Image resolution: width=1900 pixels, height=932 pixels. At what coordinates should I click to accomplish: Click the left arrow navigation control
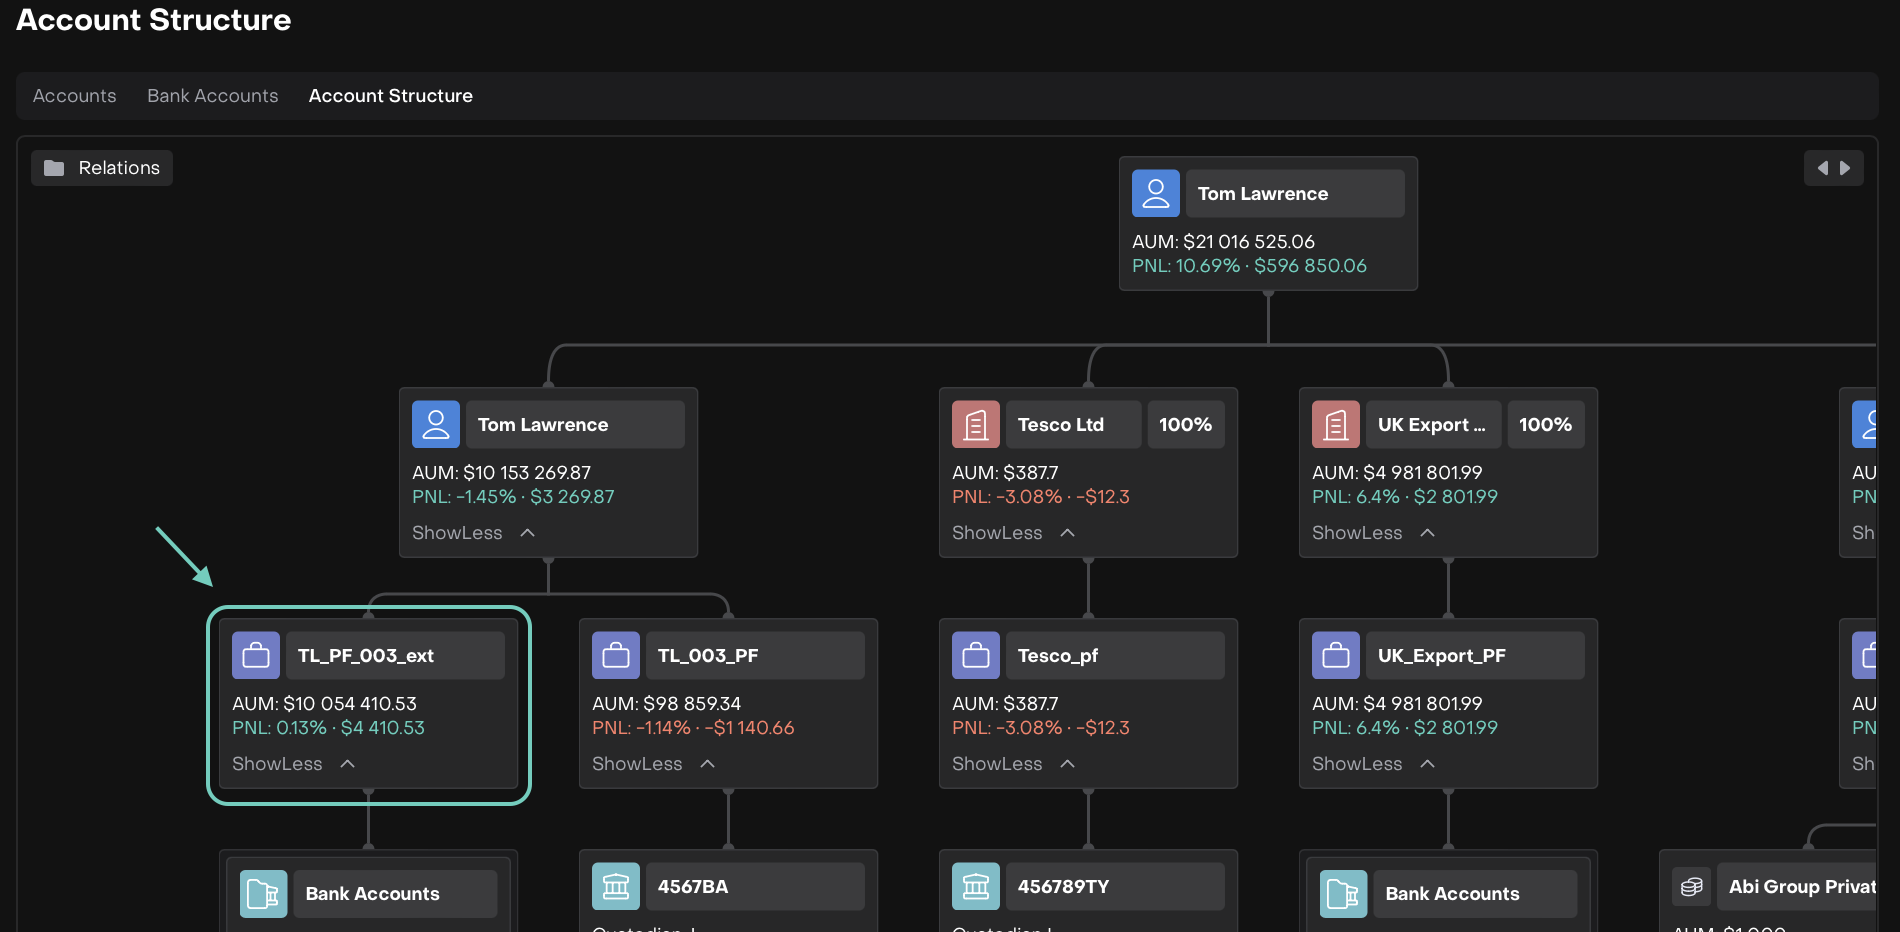pyautogui.click(x=1822, y=168)
